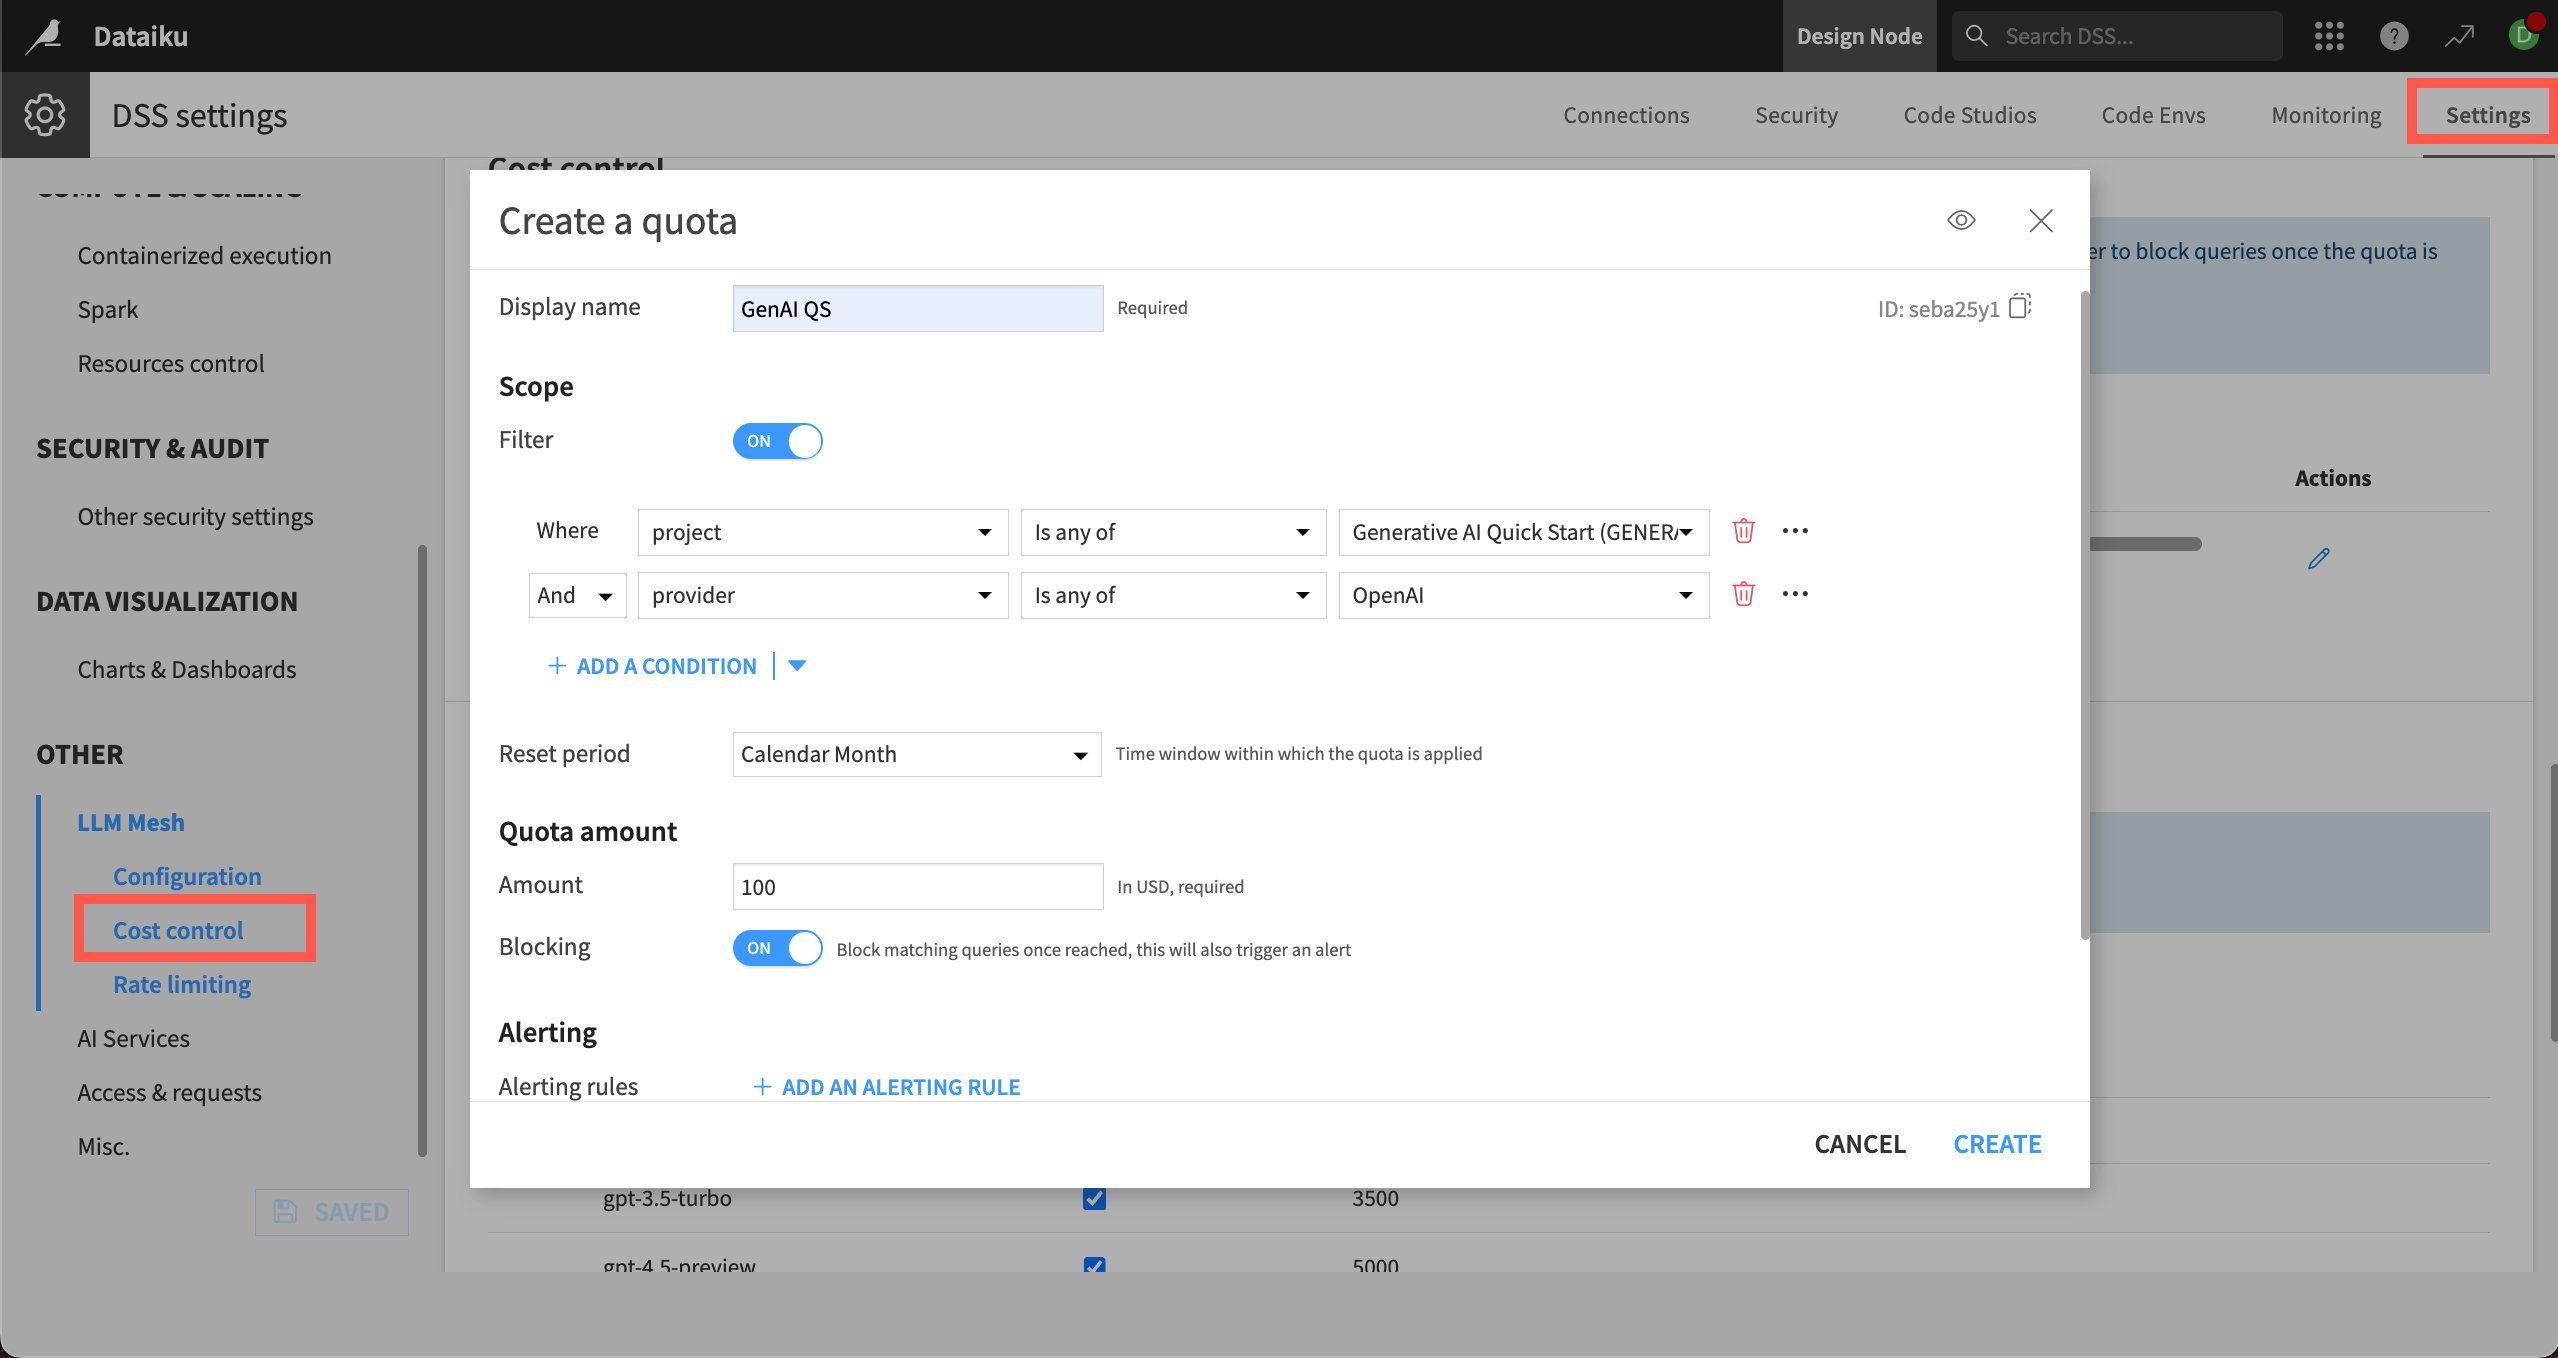This screenshot has height=1358, width=2558.
Task: Click ADD AN ALERTING RULE link
Action: pos(886,1086)
